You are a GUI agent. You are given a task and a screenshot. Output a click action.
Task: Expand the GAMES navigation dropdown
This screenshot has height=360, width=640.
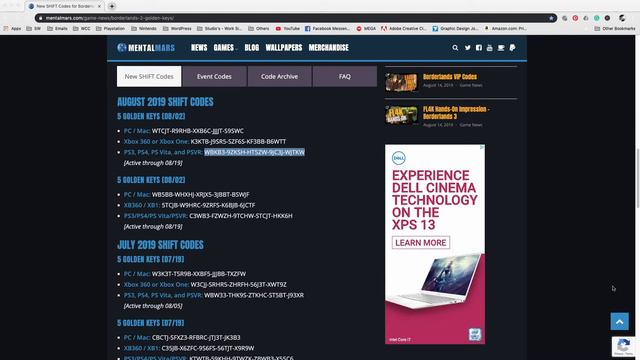pyautogui.click(x=225, y=48)
